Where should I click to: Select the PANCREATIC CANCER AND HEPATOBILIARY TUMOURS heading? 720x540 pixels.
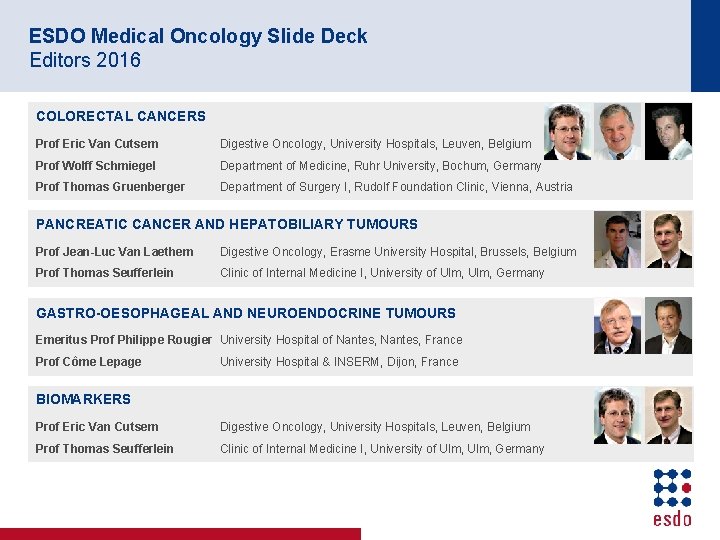point(227,224)
